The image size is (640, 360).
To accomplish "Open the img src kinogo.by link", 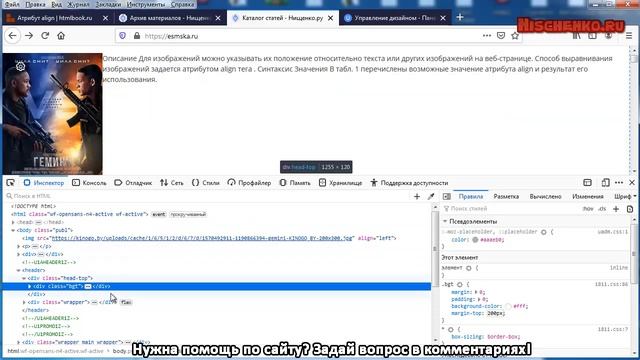I will click(x=202, y=238).
